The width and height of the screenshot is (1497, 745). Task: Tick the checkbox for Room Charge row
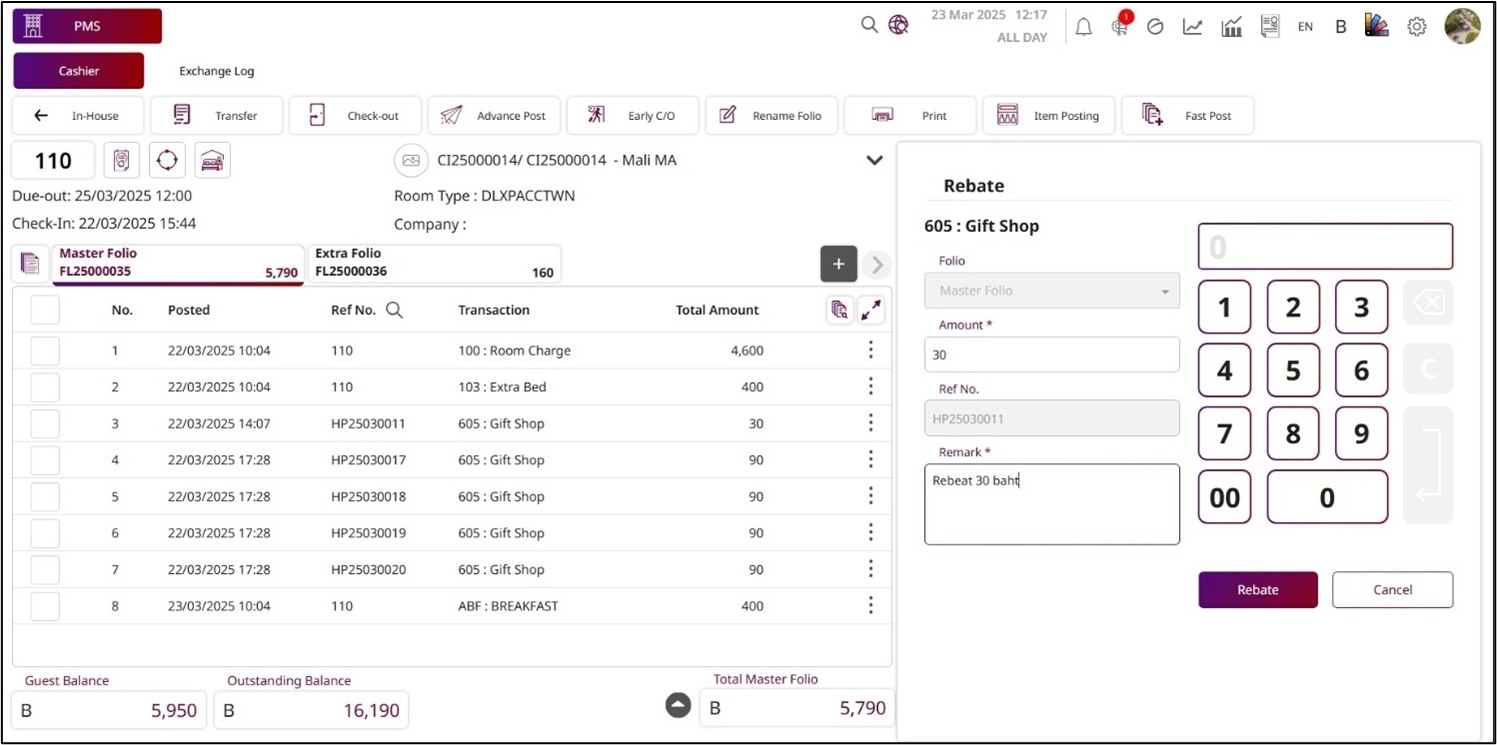tap(45, 351)
